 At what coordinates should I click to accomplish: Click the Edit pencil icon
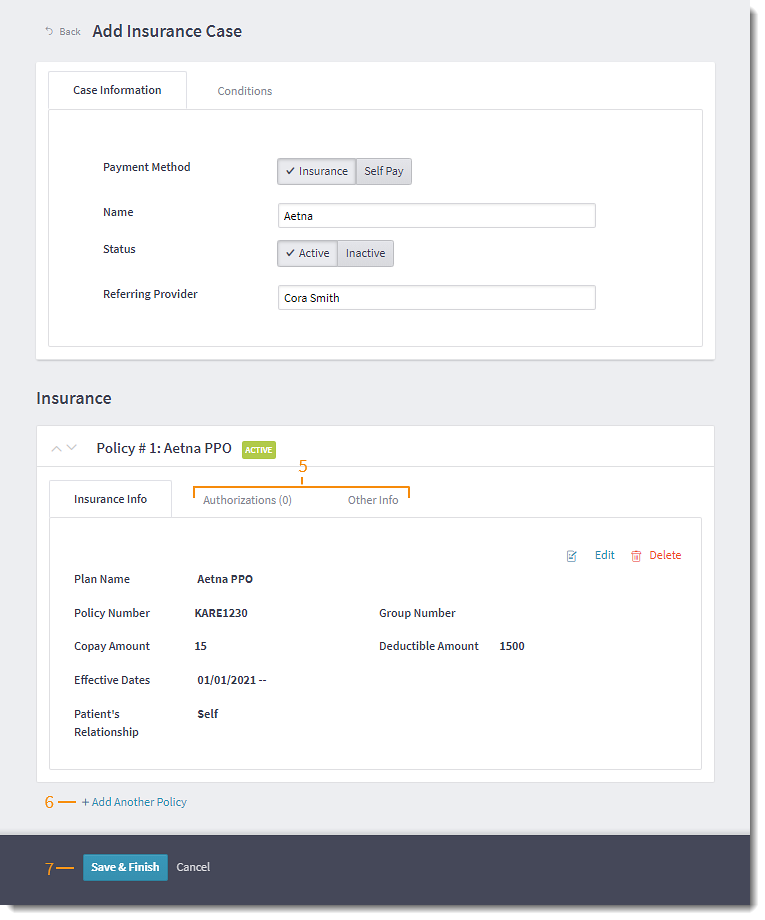pyautogui.click(x=571, y=556)
